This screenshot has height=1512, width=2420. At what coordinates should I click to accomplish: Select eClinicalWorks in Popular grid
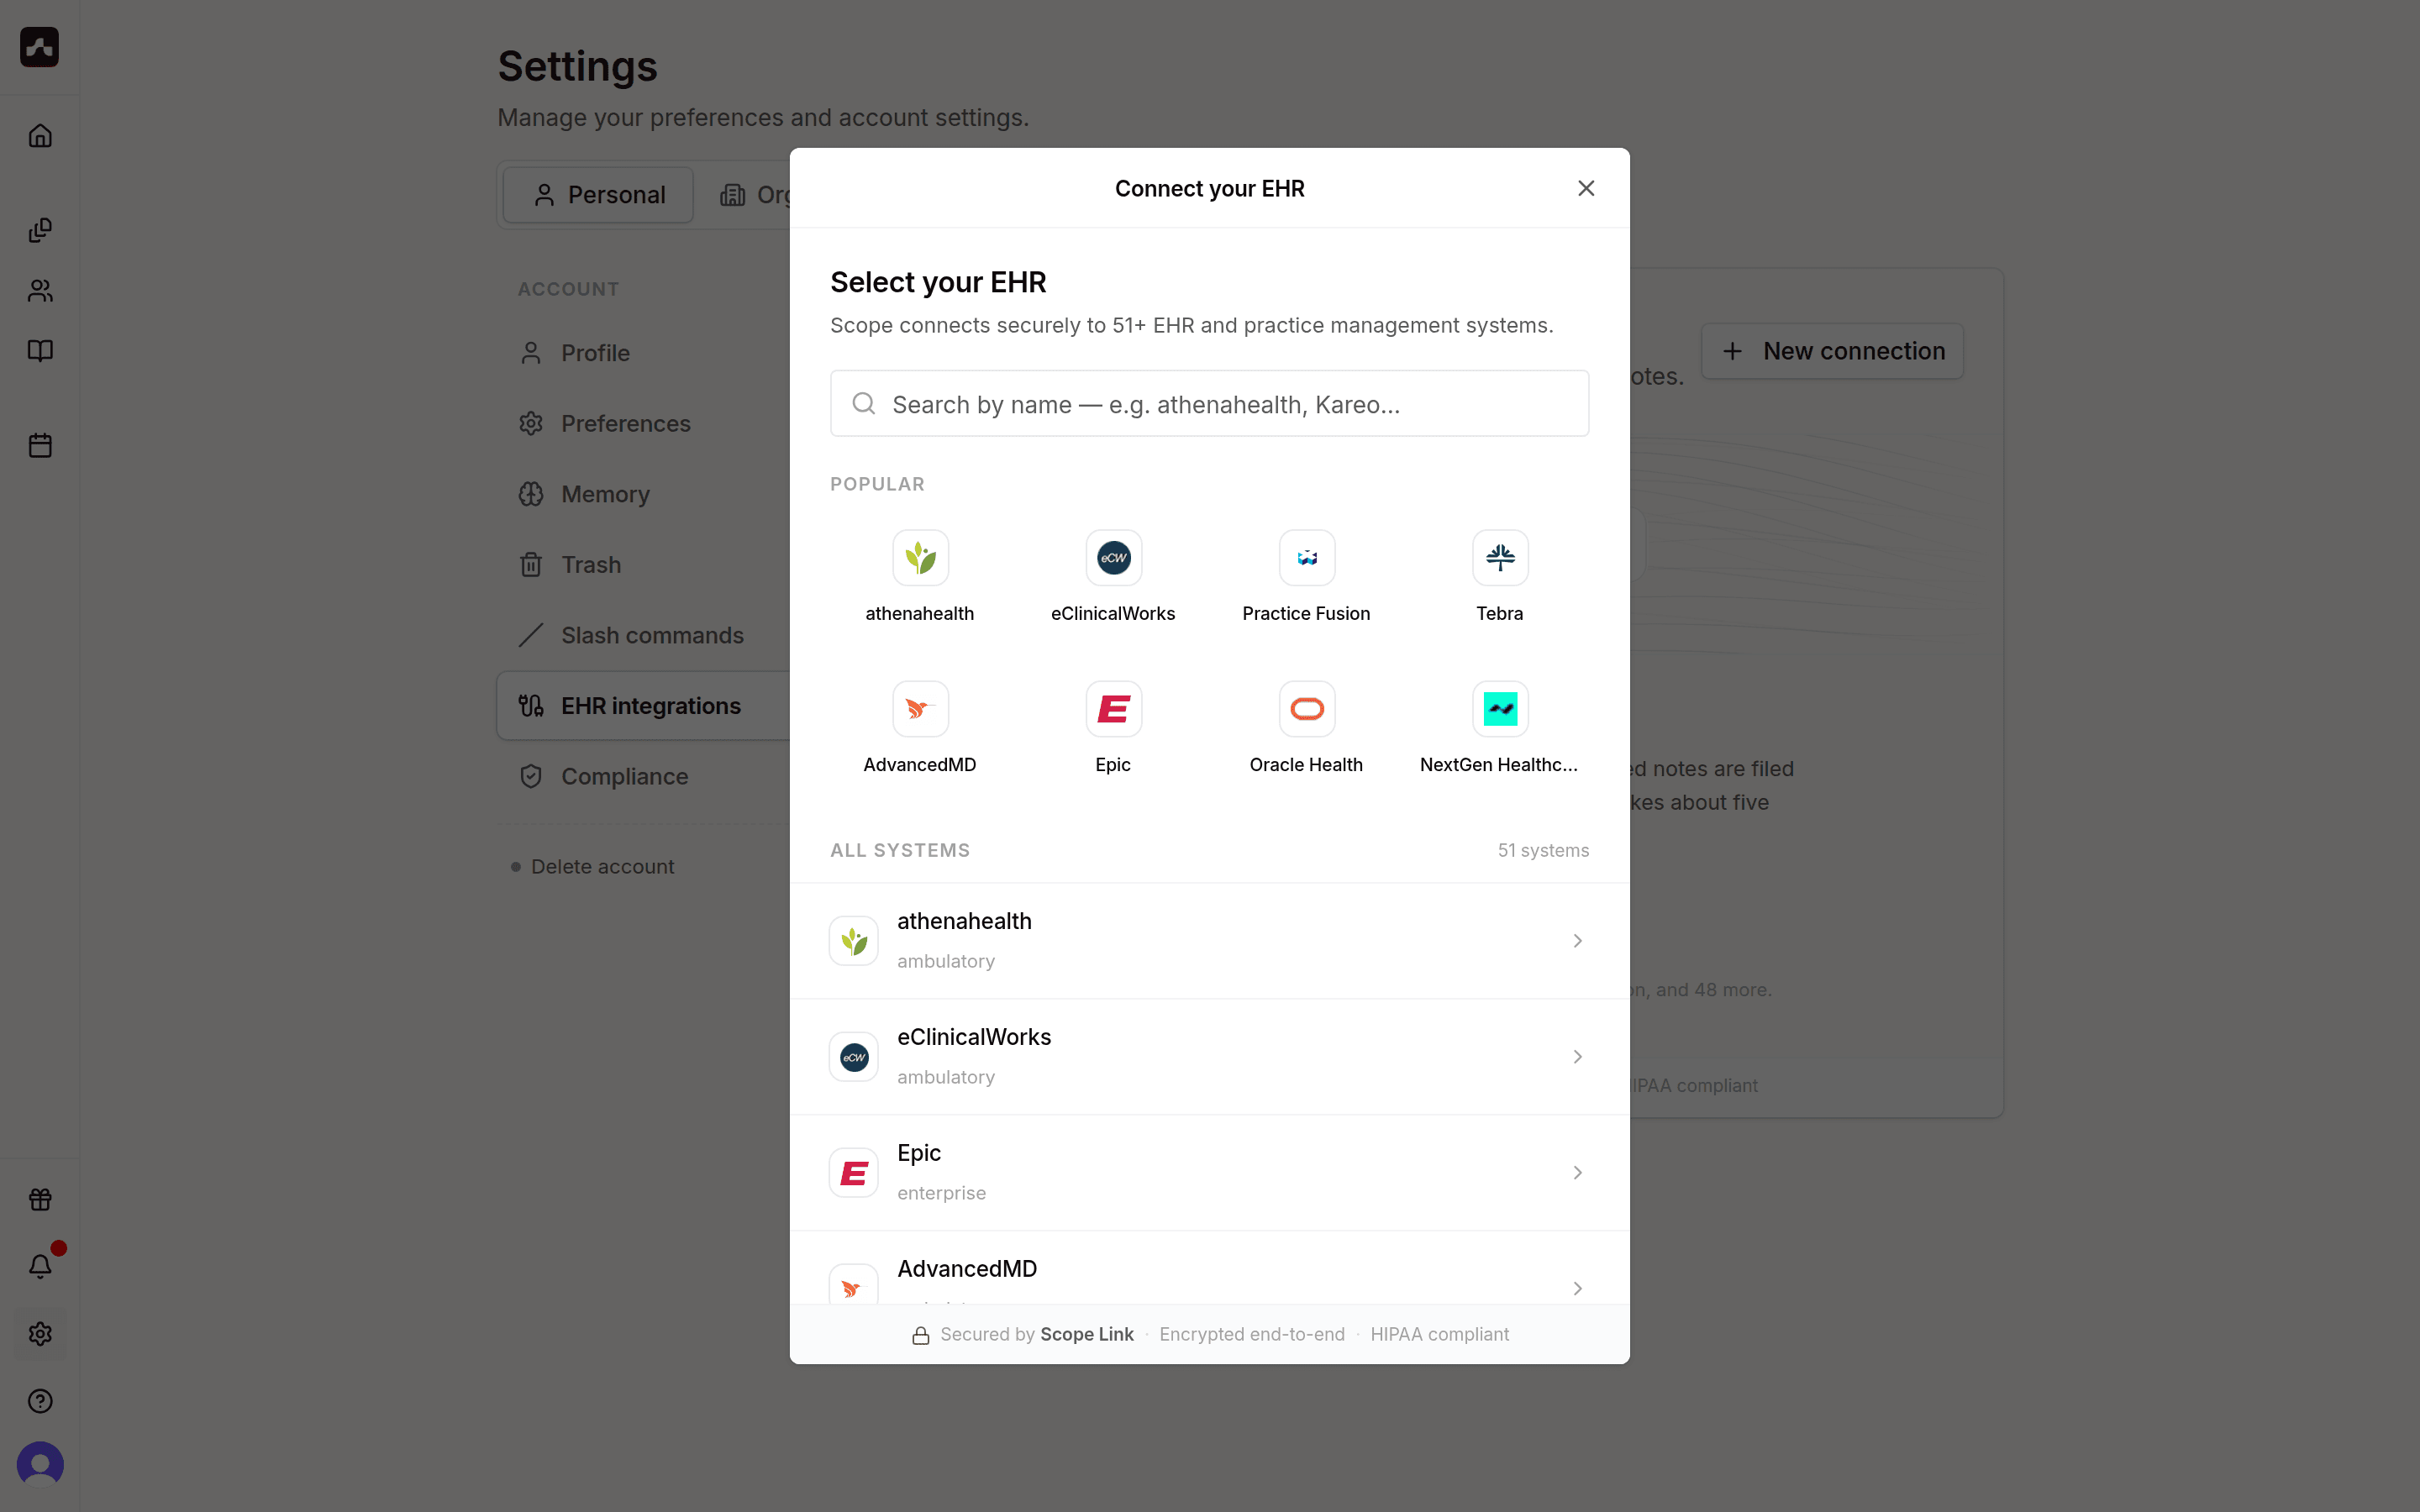[1113, 577]
